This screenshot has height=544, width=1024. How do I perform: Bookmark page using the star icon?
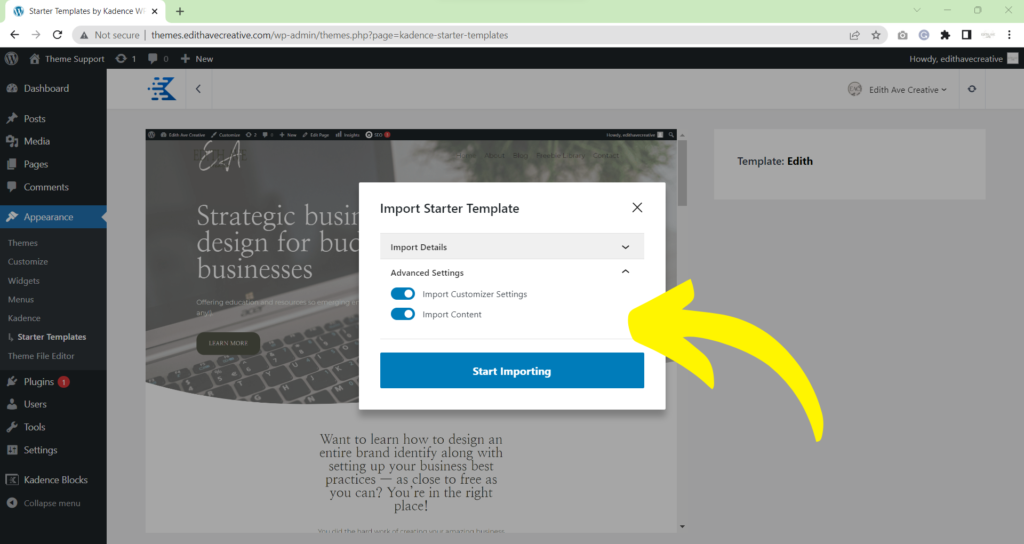point(876,34)
